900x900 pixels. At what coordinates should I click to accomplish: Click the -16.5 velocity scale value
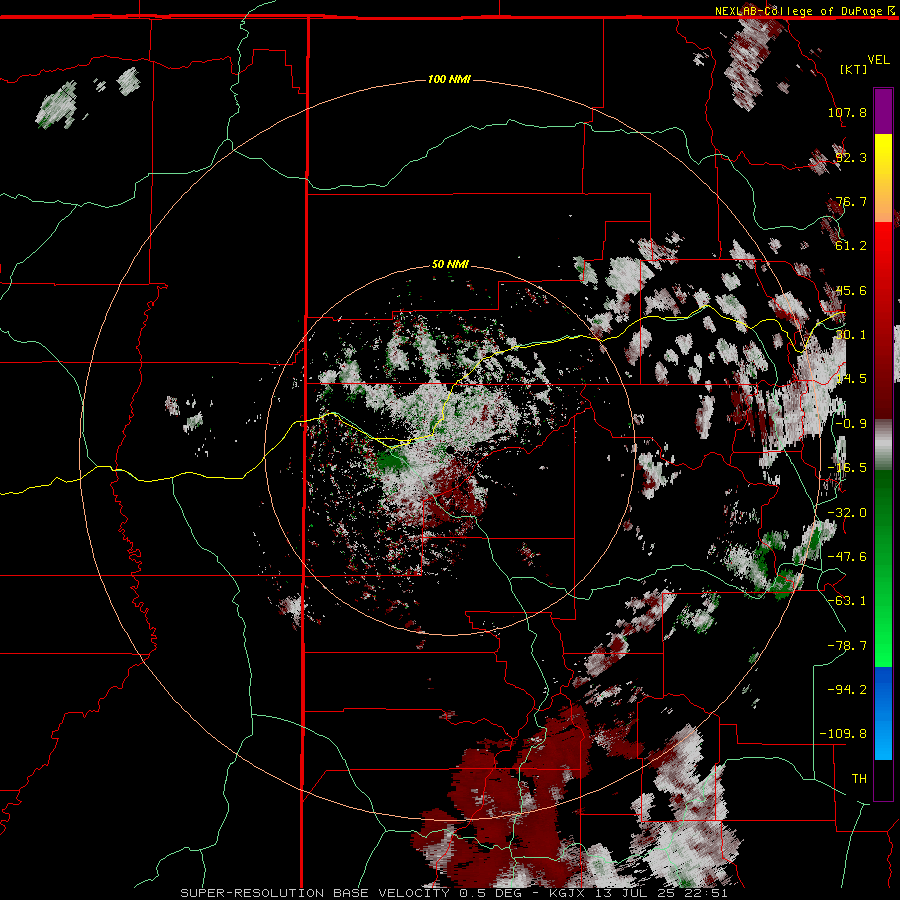click(x=847, y=468)
